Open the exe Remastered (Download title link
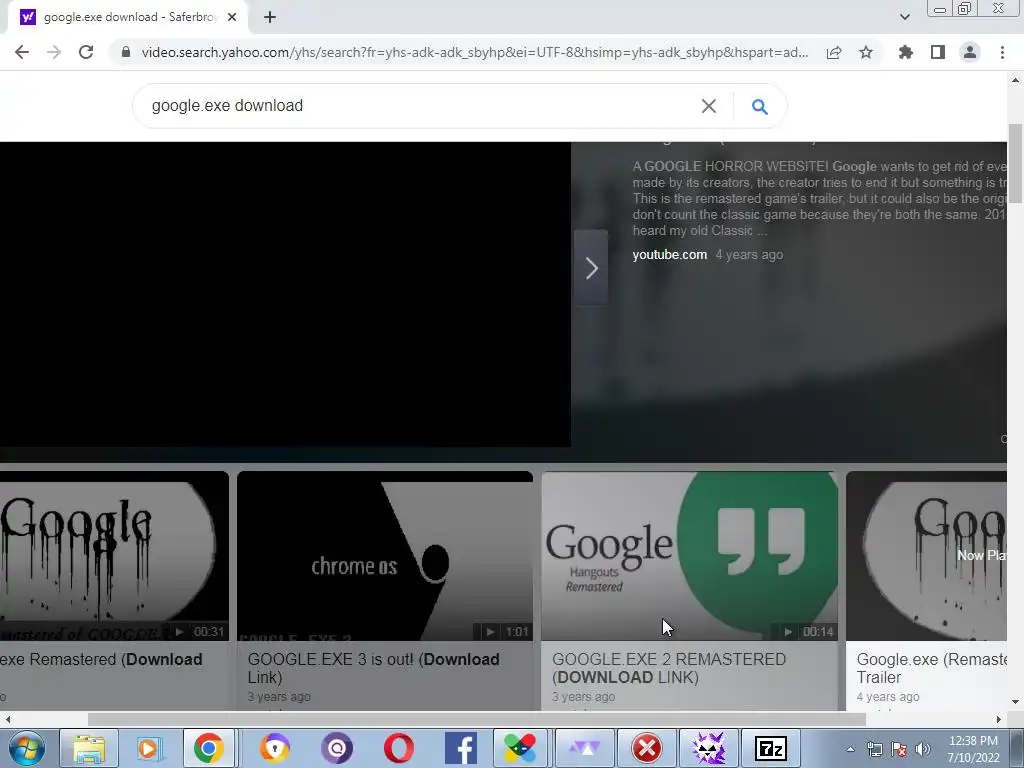This screenshot has height=768, width=1024. click(101, 660)
